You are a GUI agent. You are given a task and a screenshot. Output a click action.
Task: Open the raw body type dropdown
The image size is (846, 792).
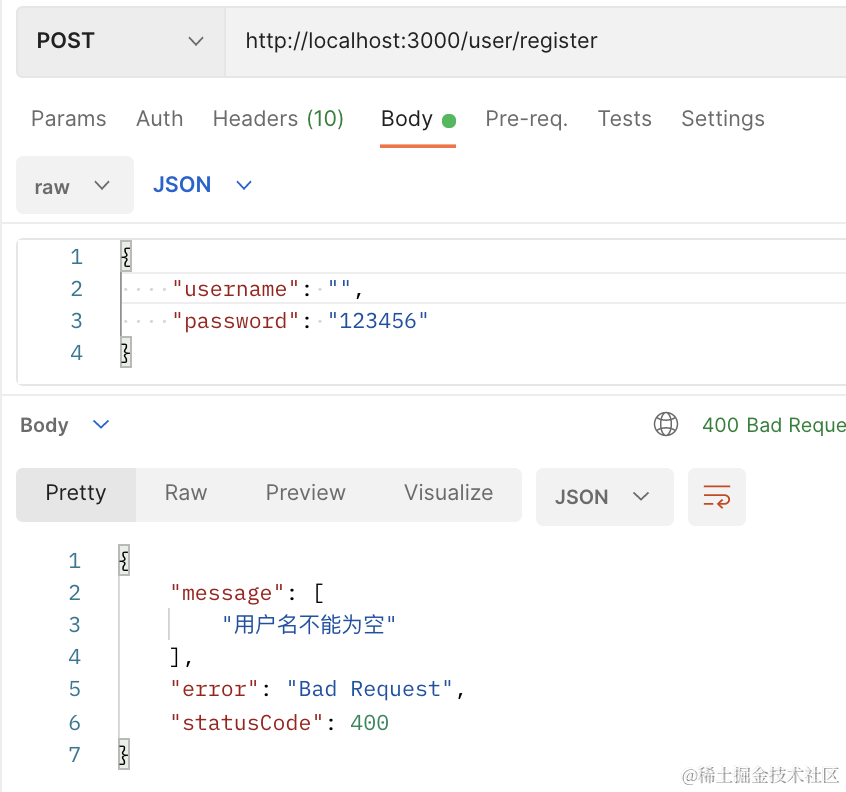(75, 185)
